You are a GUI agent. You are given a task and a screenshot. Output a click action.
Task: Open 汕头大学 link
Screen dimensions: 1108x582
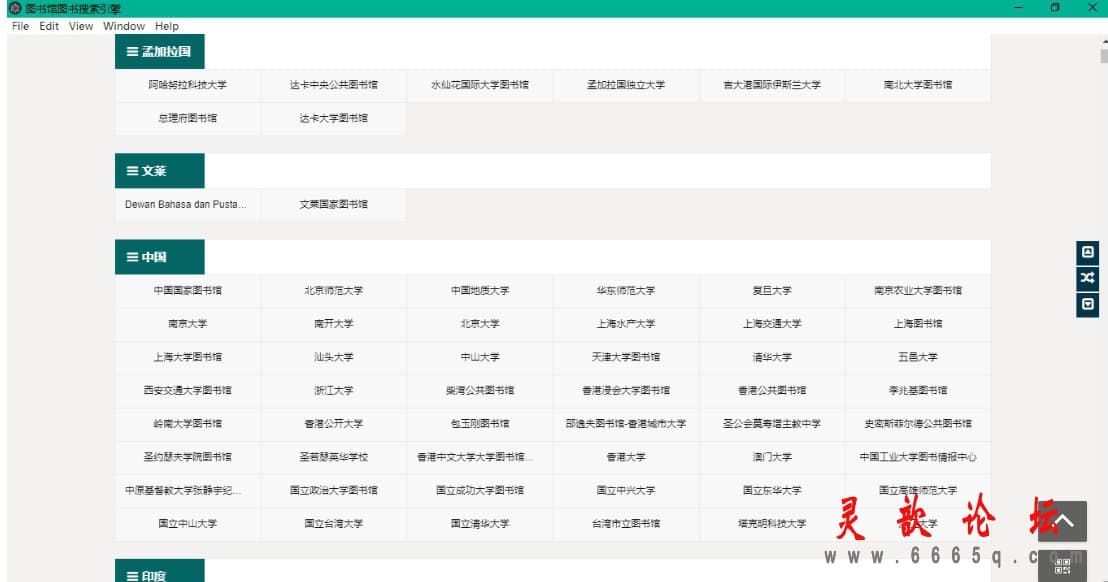coord(334,357)
